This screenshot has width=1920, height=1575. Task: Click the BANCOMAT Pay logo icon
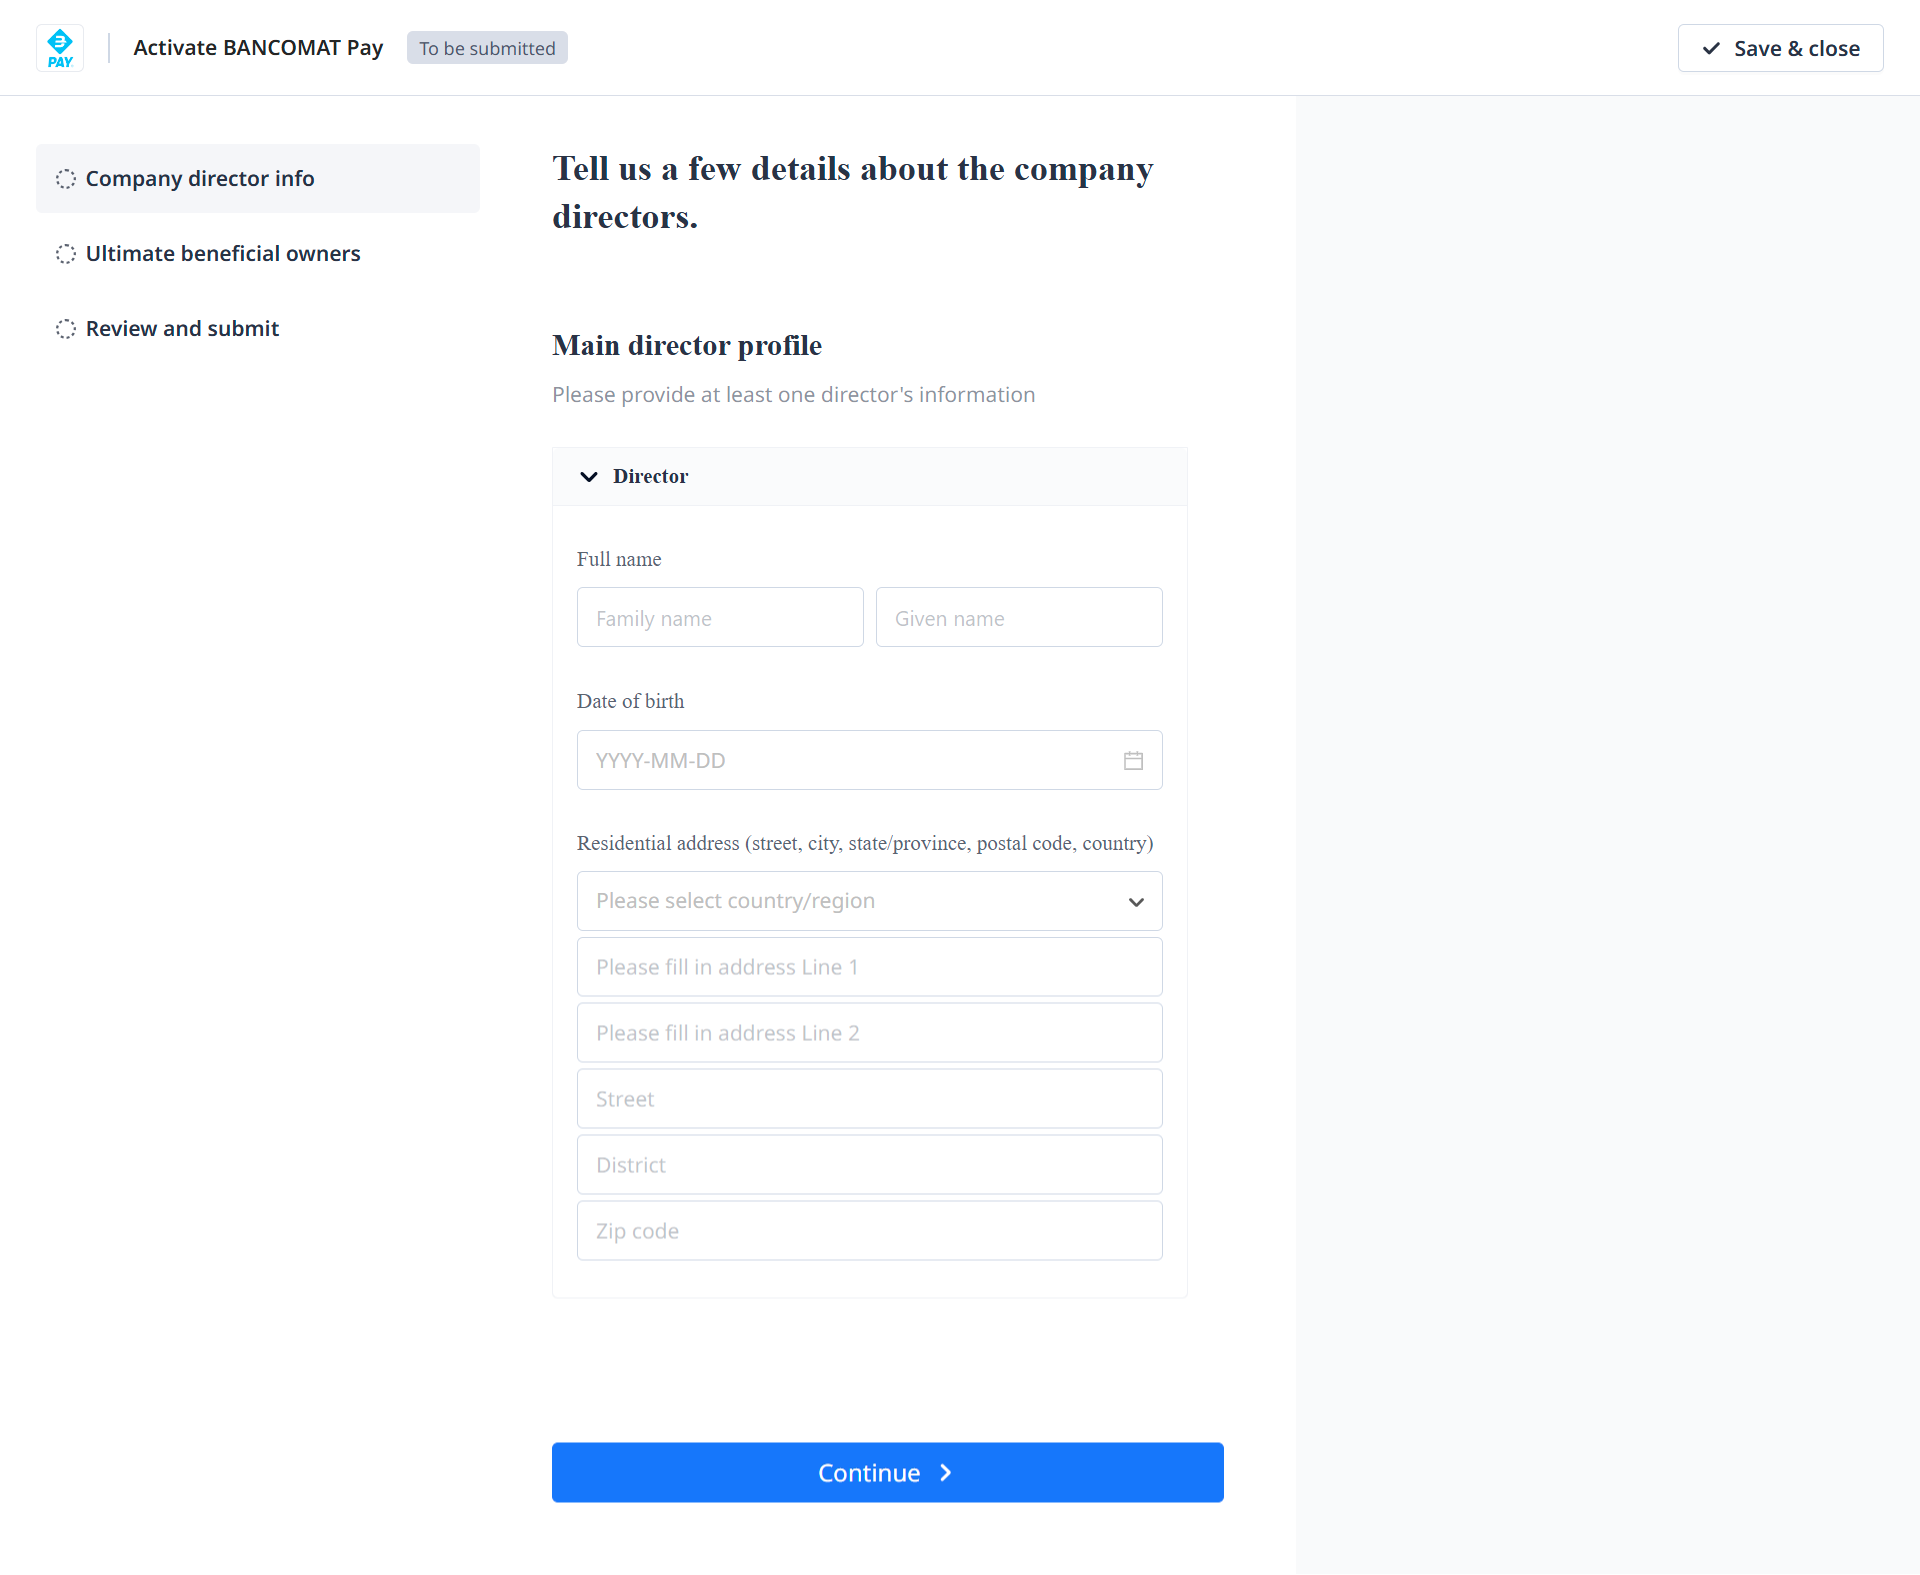click(60, 48)
